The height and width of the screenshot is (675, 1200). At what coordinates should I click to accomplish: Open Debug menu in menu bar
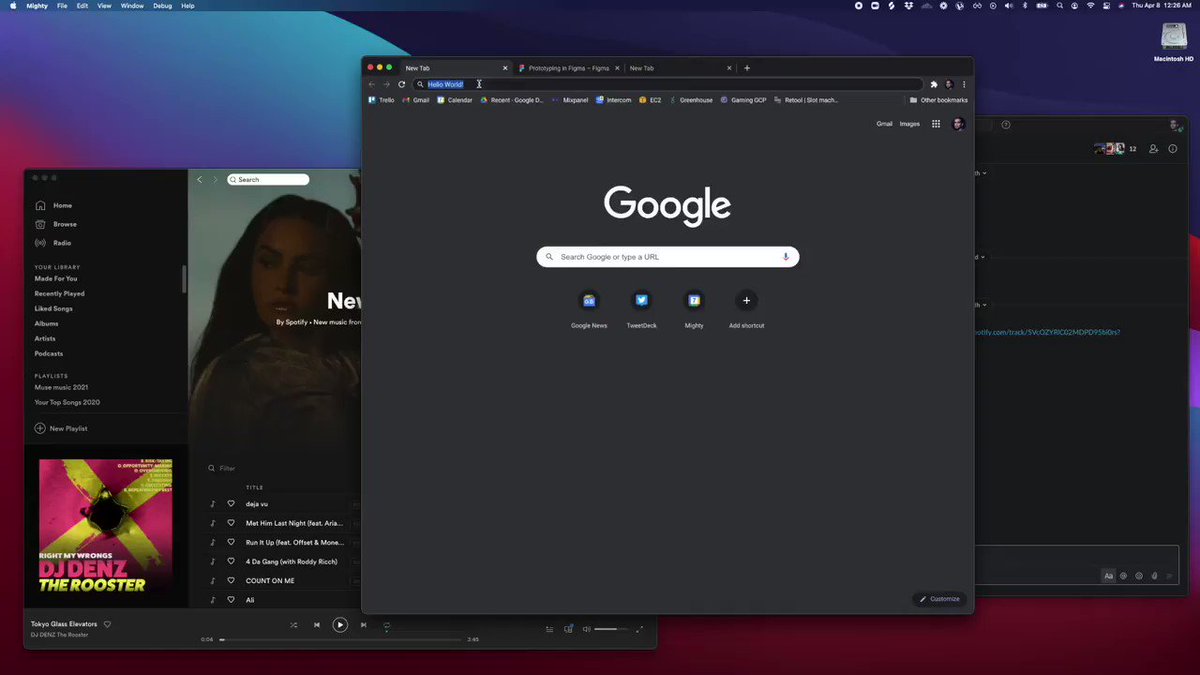click(162, 6)
